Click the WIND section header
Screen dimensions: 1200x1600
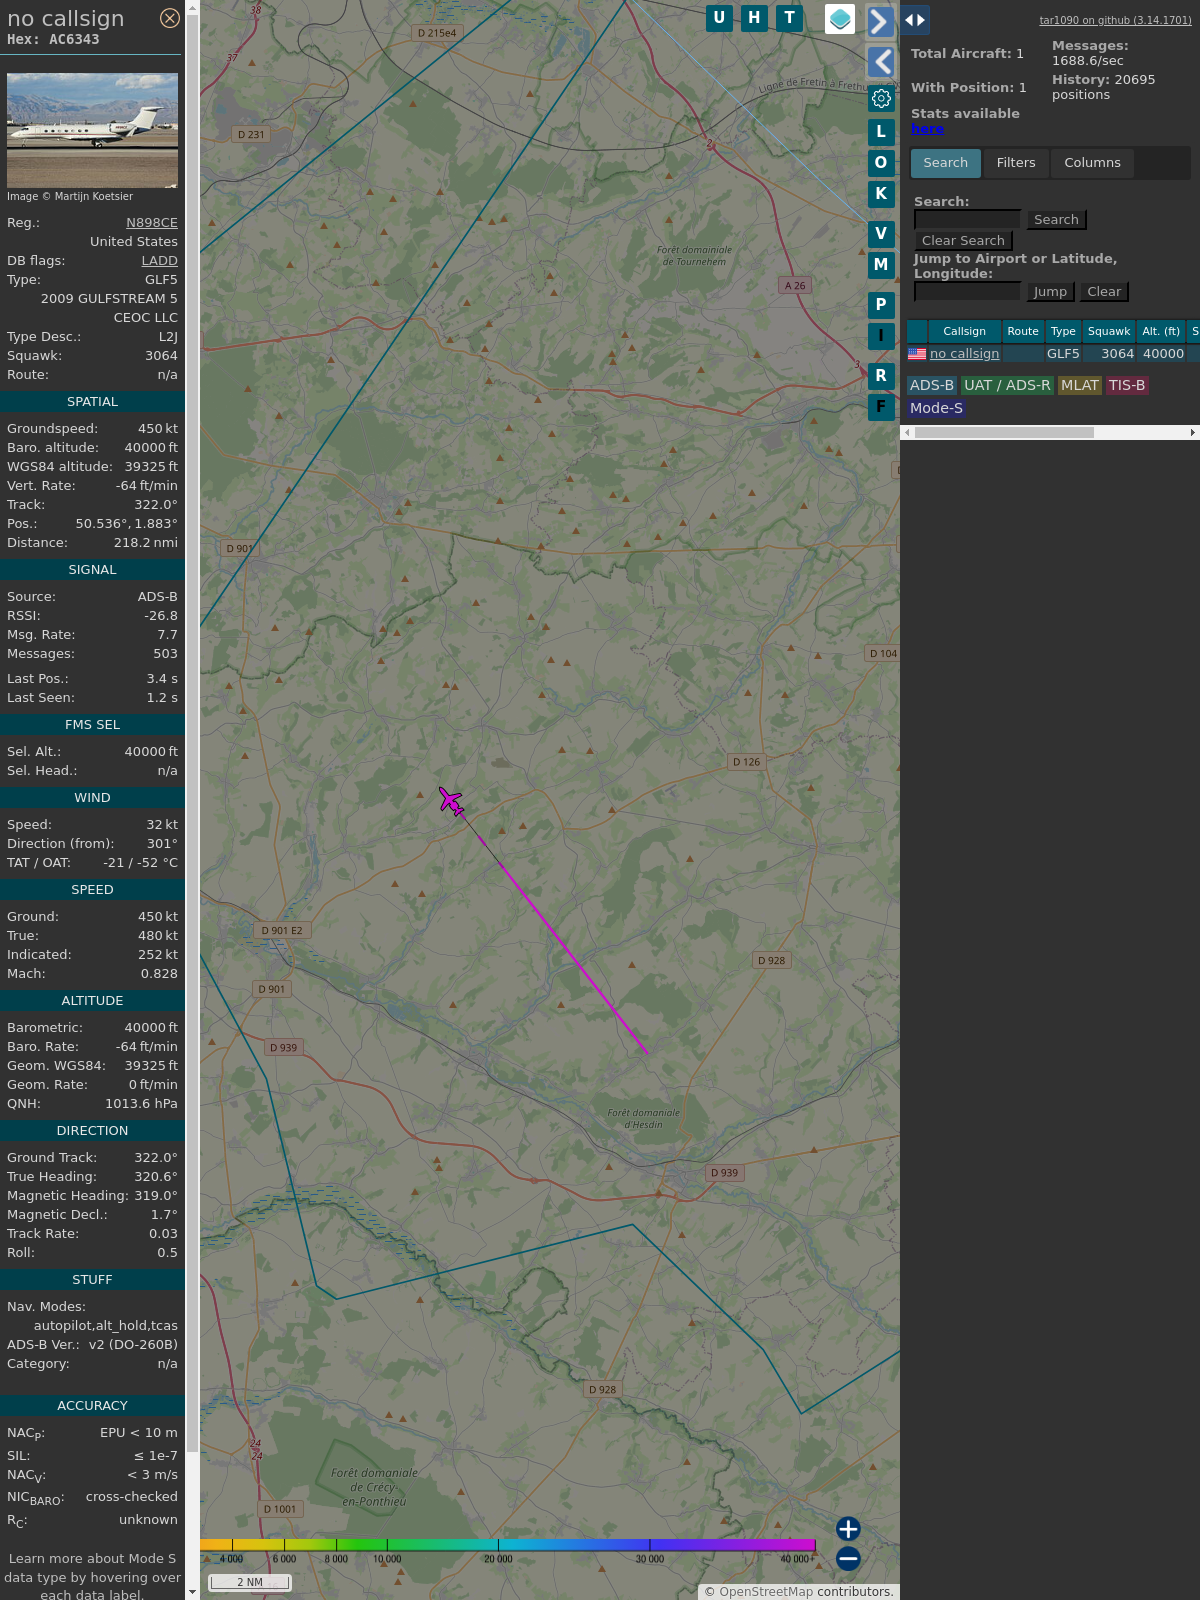92,798
